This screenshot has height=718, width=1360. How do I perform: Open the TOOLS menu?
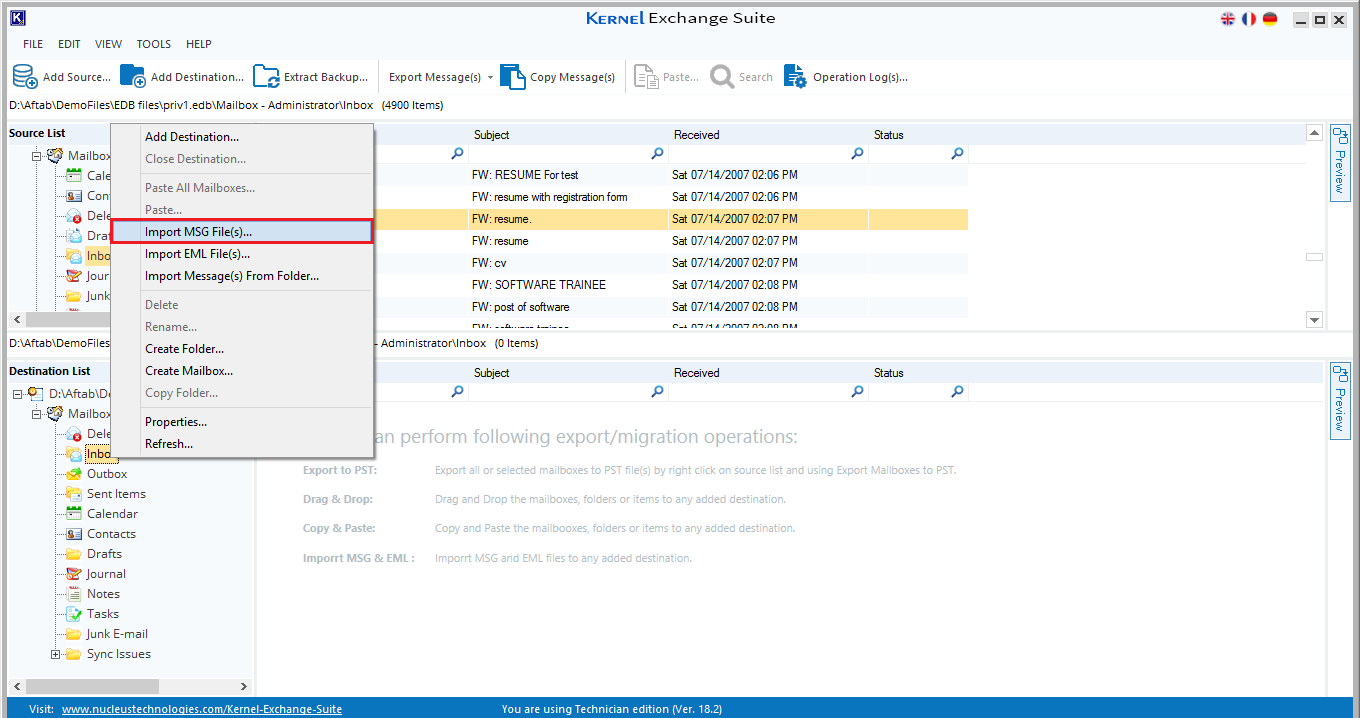click(154, 44)
